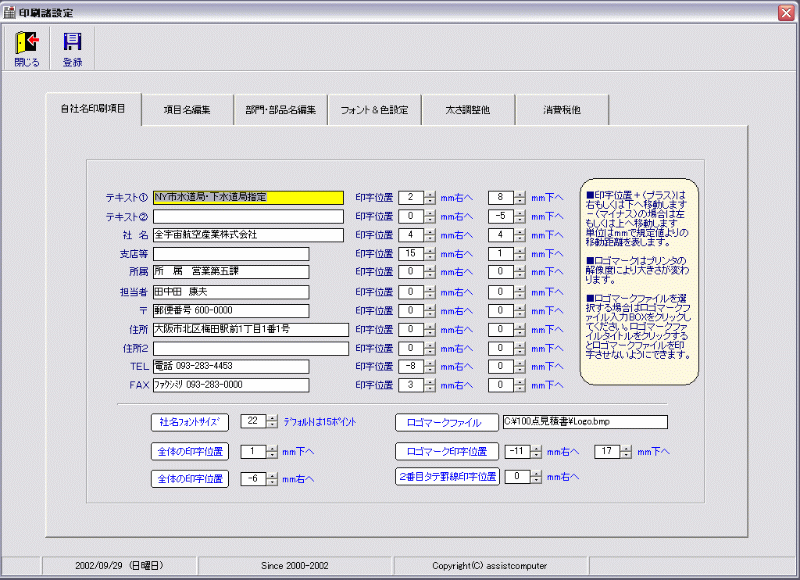This screenshot has height=580, width=800.
Task: Close the 印刷諸設定 window with X
Action: [x=786, y=12]
